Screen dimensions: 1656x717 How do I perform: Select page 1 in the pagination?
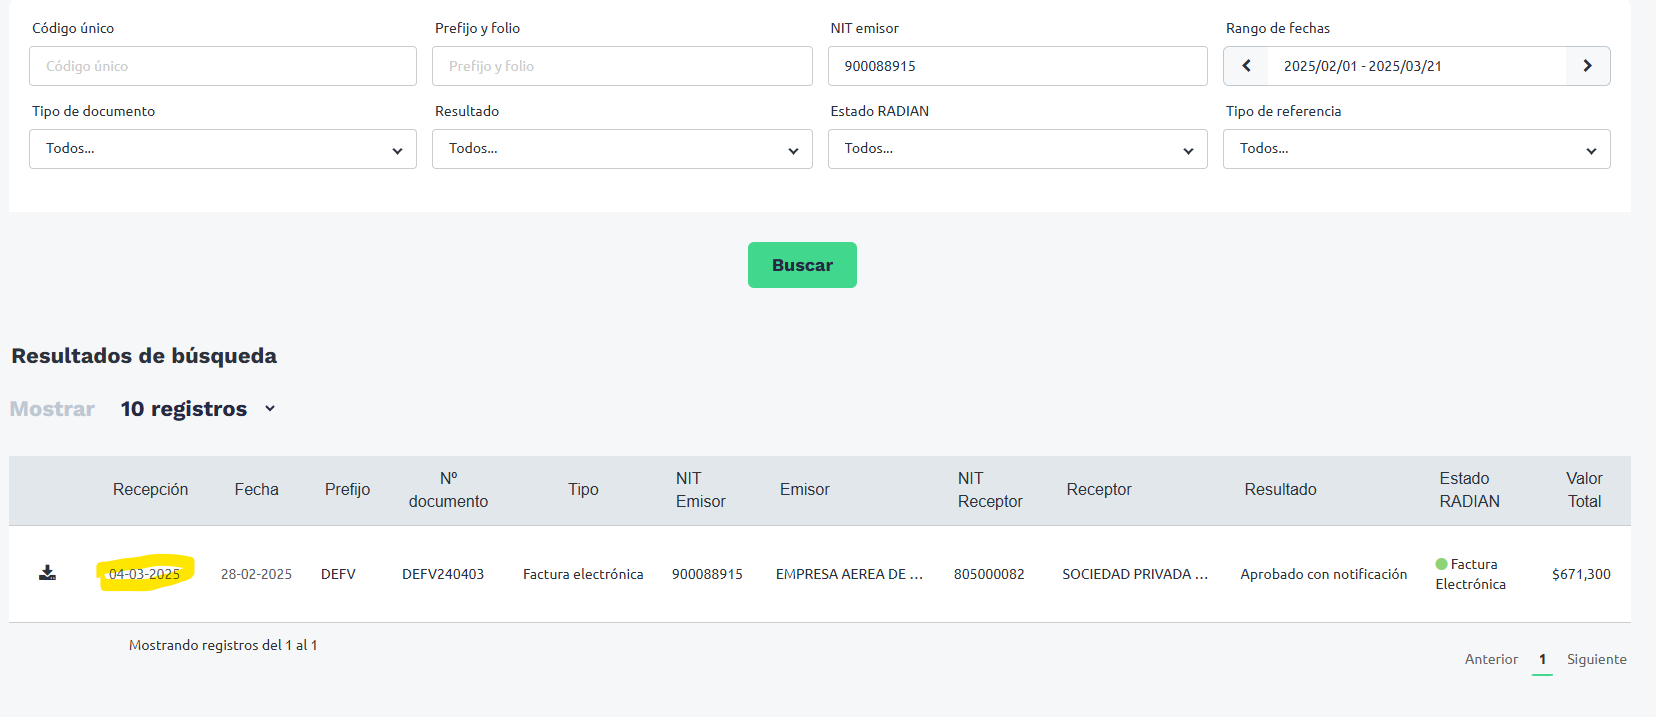click(1542, 659)
